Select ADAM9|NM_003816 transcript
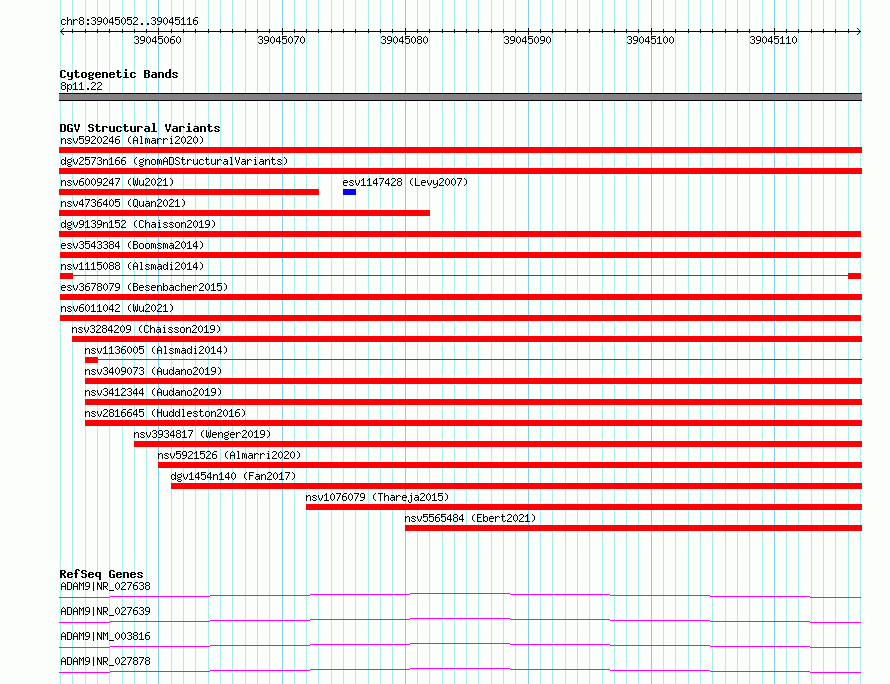The height and width of the screenshot is (684, 890). tap(105, 636)
